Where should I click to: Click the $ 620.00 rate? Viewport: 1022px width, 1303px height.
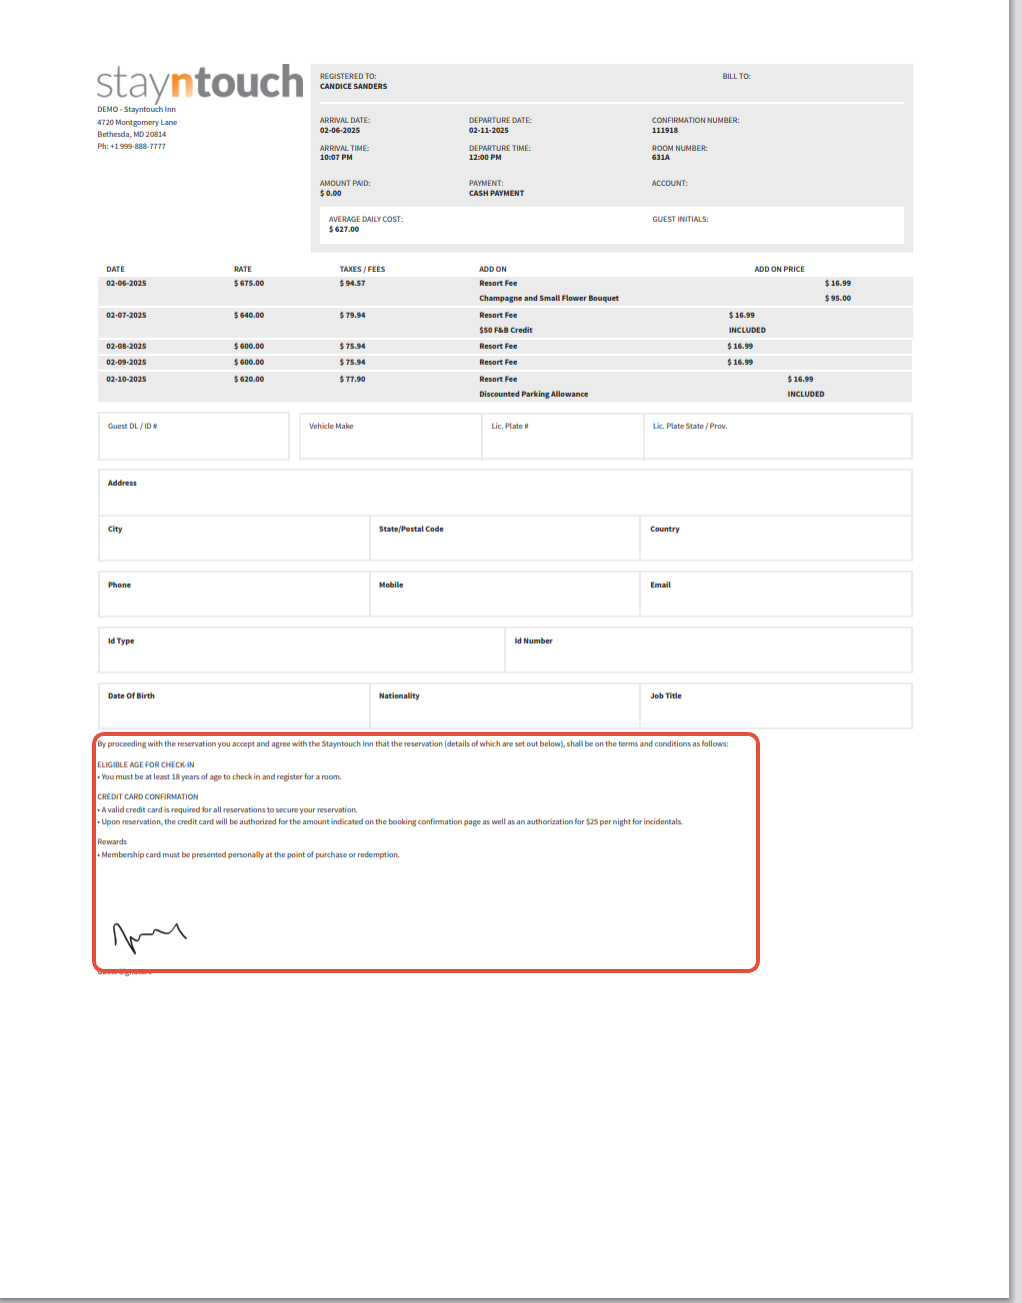[x=249, y=379]
